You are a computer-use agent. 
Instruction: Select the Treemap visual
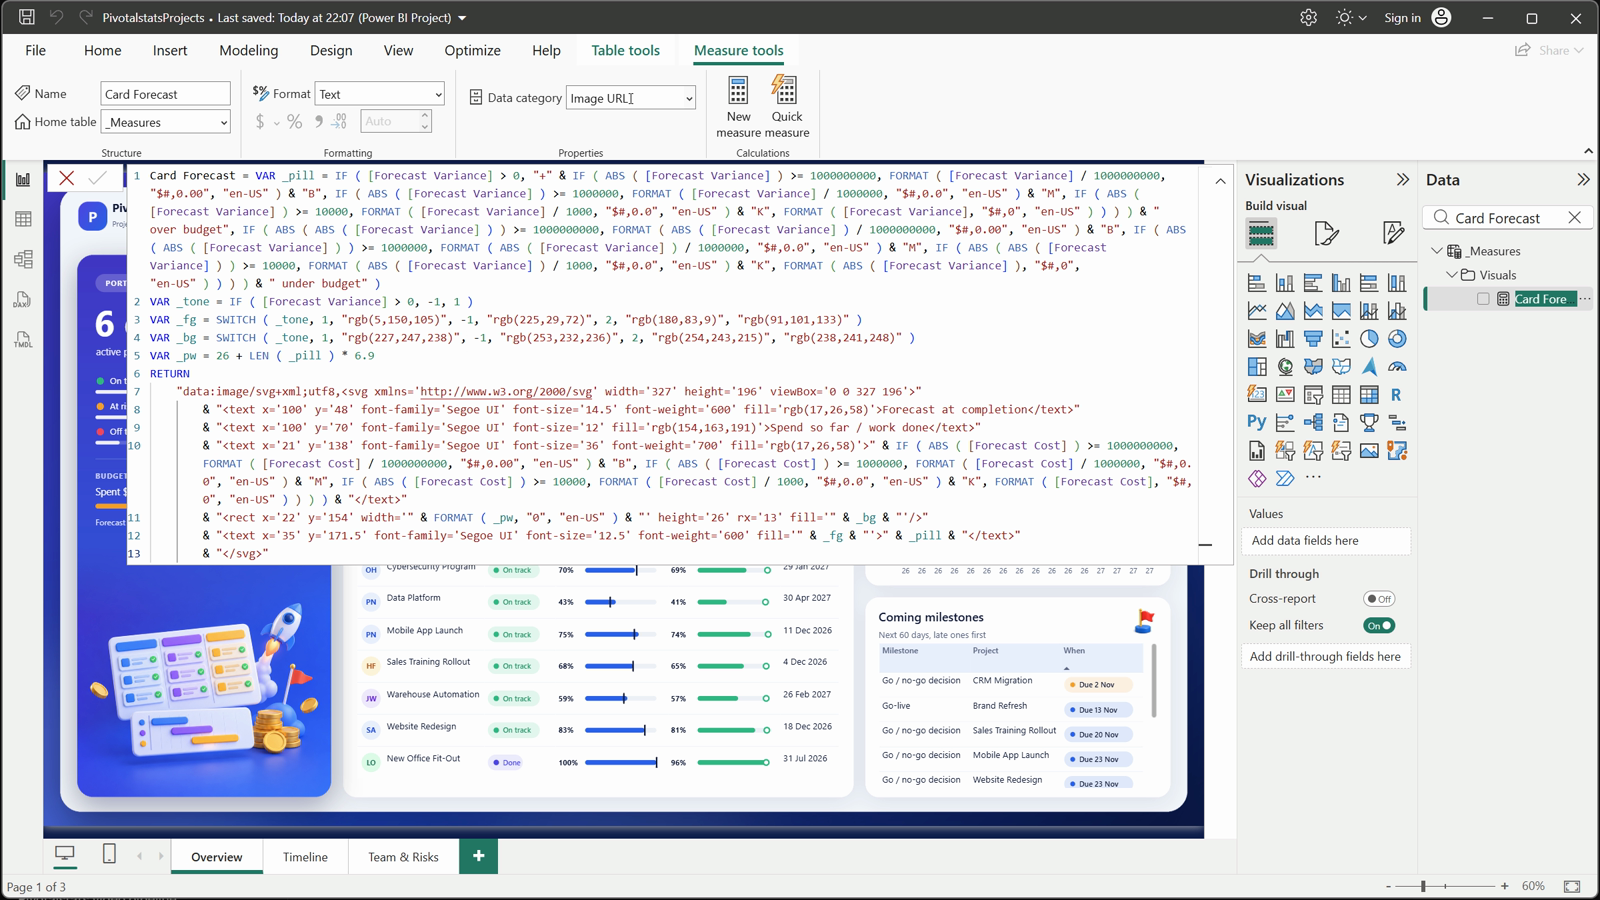click(1257, 367)
